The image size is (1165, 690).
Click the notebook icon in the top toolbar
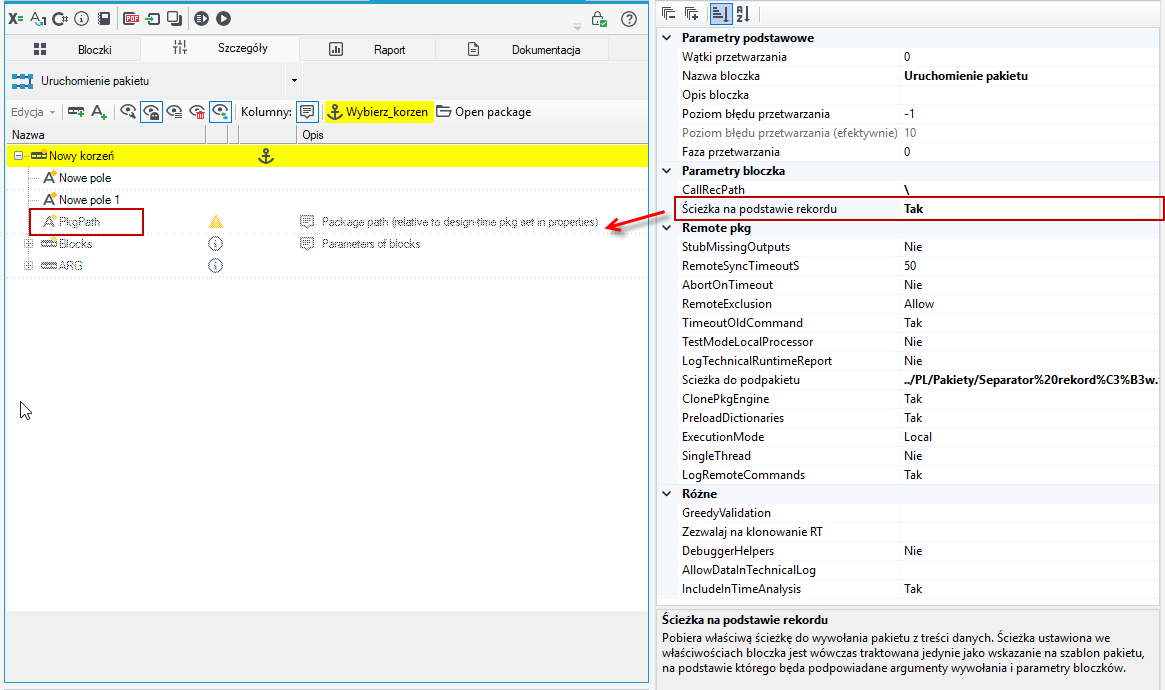[104, 19]
